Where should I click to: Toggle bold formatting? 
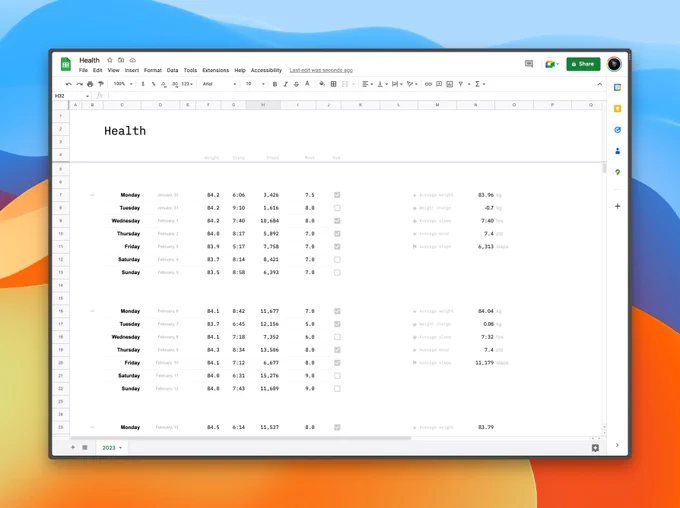click(275, 84)
